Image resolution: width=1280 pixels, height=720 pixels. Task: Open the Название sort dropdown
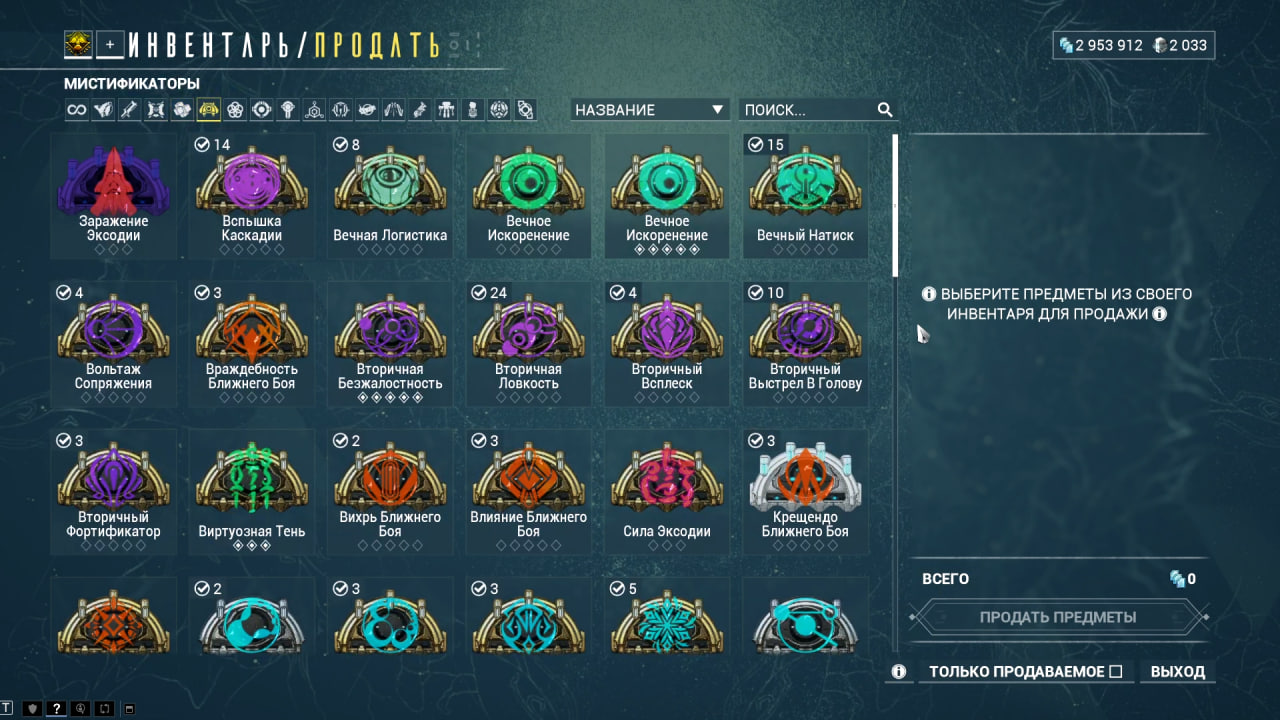click(650, 110)
